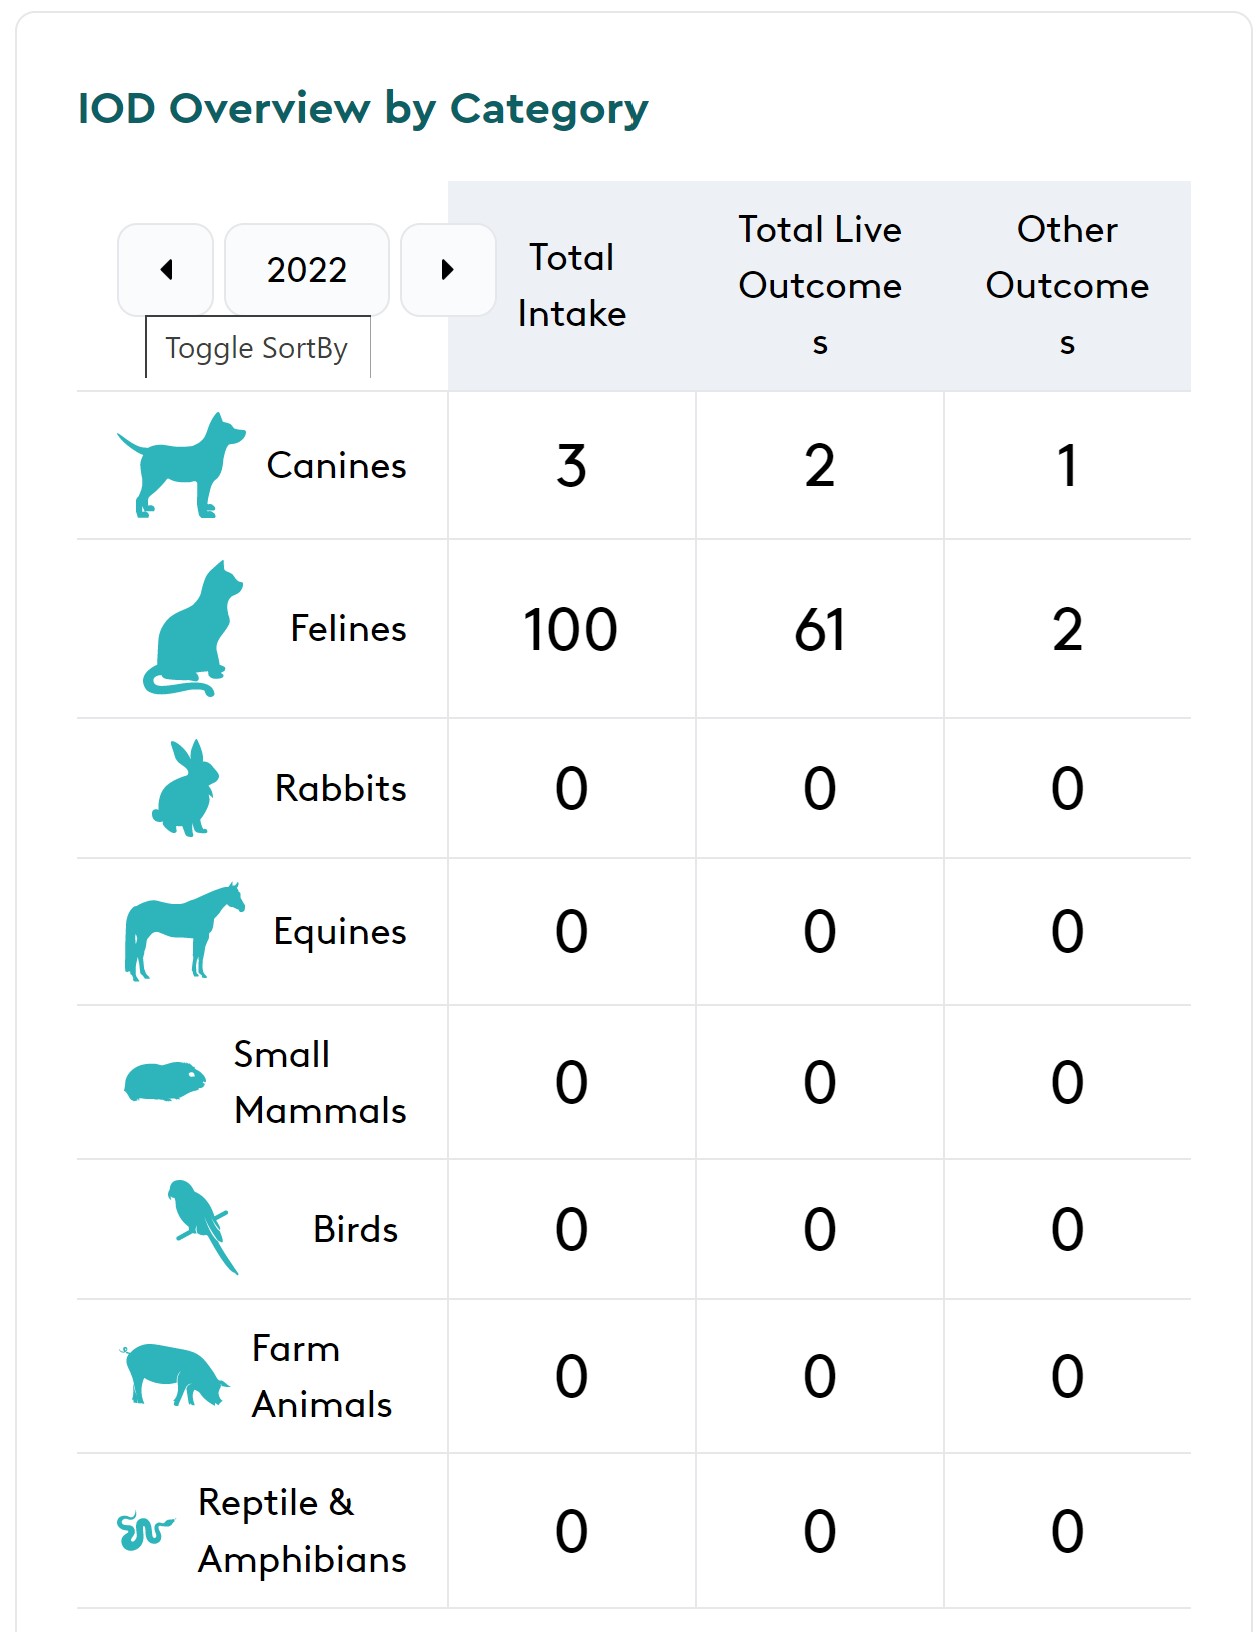
Task: Advance to next year with right arrow
Action: (447, 270)
